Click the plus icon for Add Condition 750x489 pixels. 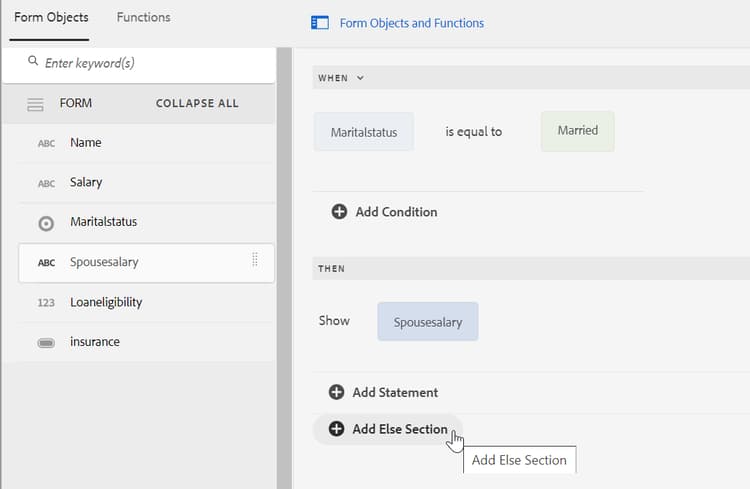click(339, 212)
